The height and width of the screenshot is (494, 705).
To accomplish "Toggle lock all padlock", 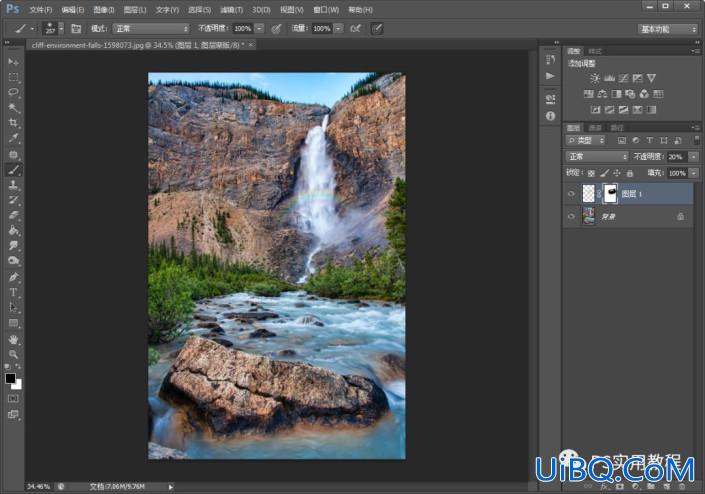I will [630, 173].
